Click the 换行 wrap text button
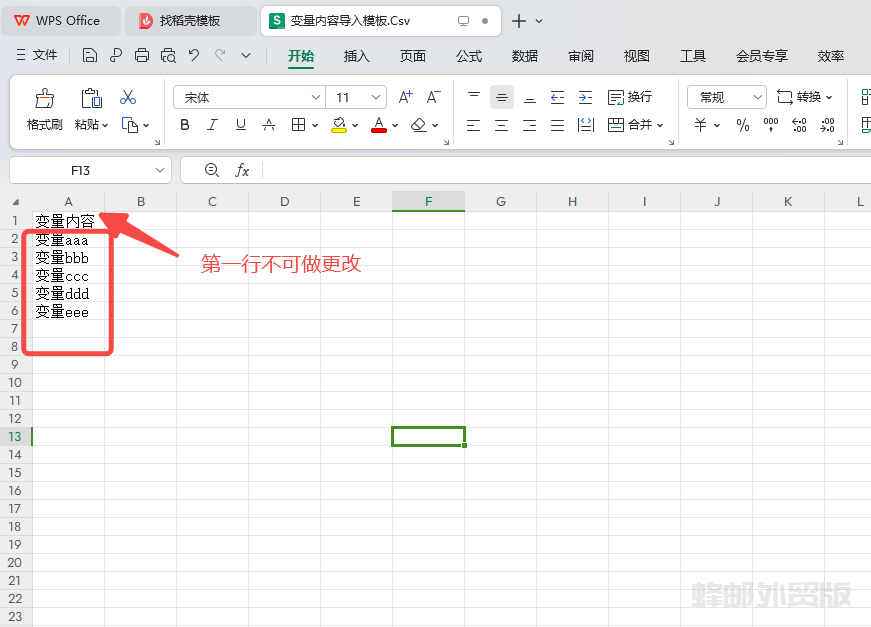Screen dimensions: 871x627 (629, 97)
